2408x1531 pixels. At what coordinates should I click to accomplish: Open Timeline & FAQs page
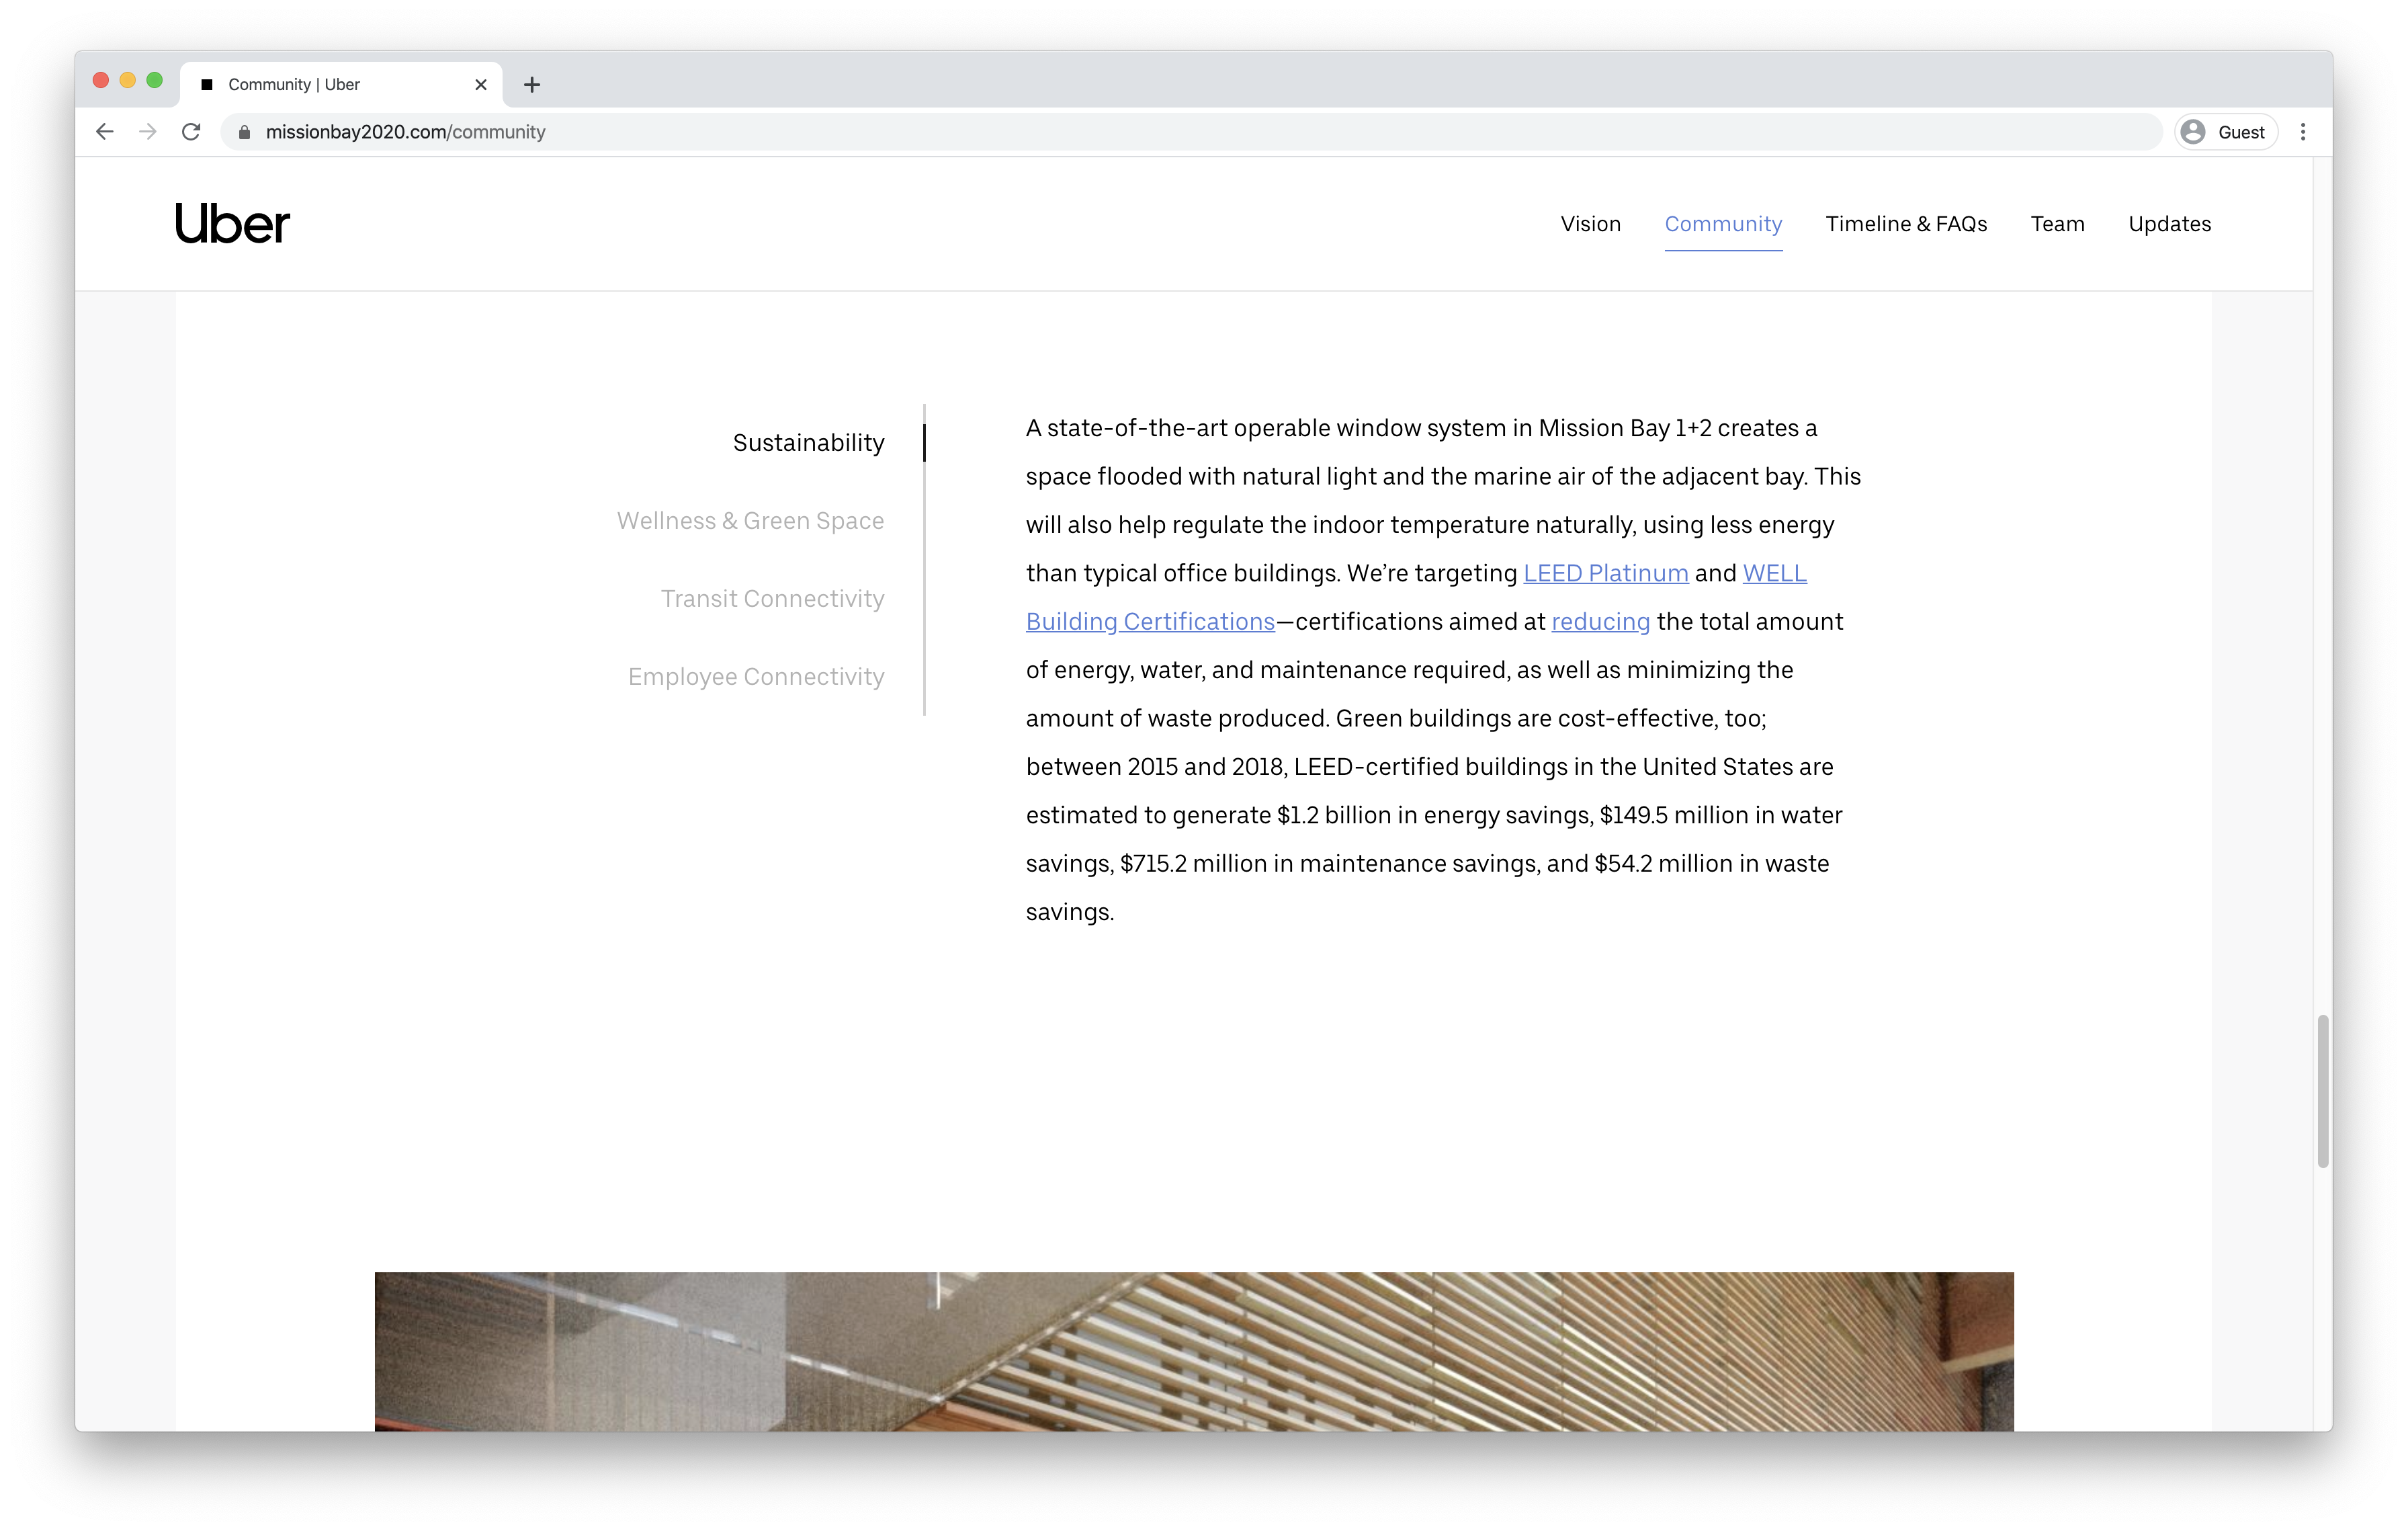[x=1906, y=224]
